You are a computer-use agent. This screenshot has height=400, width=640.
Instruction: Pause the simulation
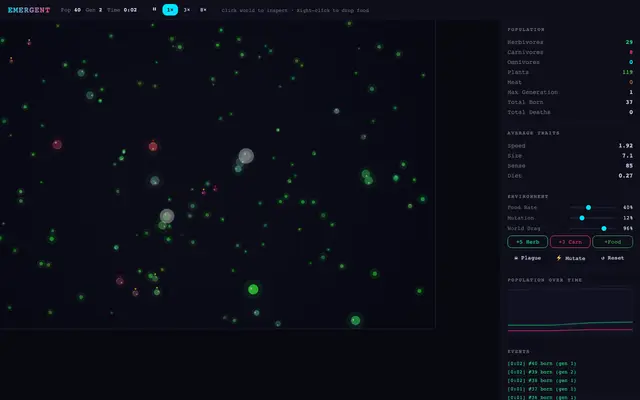point(154,9)
